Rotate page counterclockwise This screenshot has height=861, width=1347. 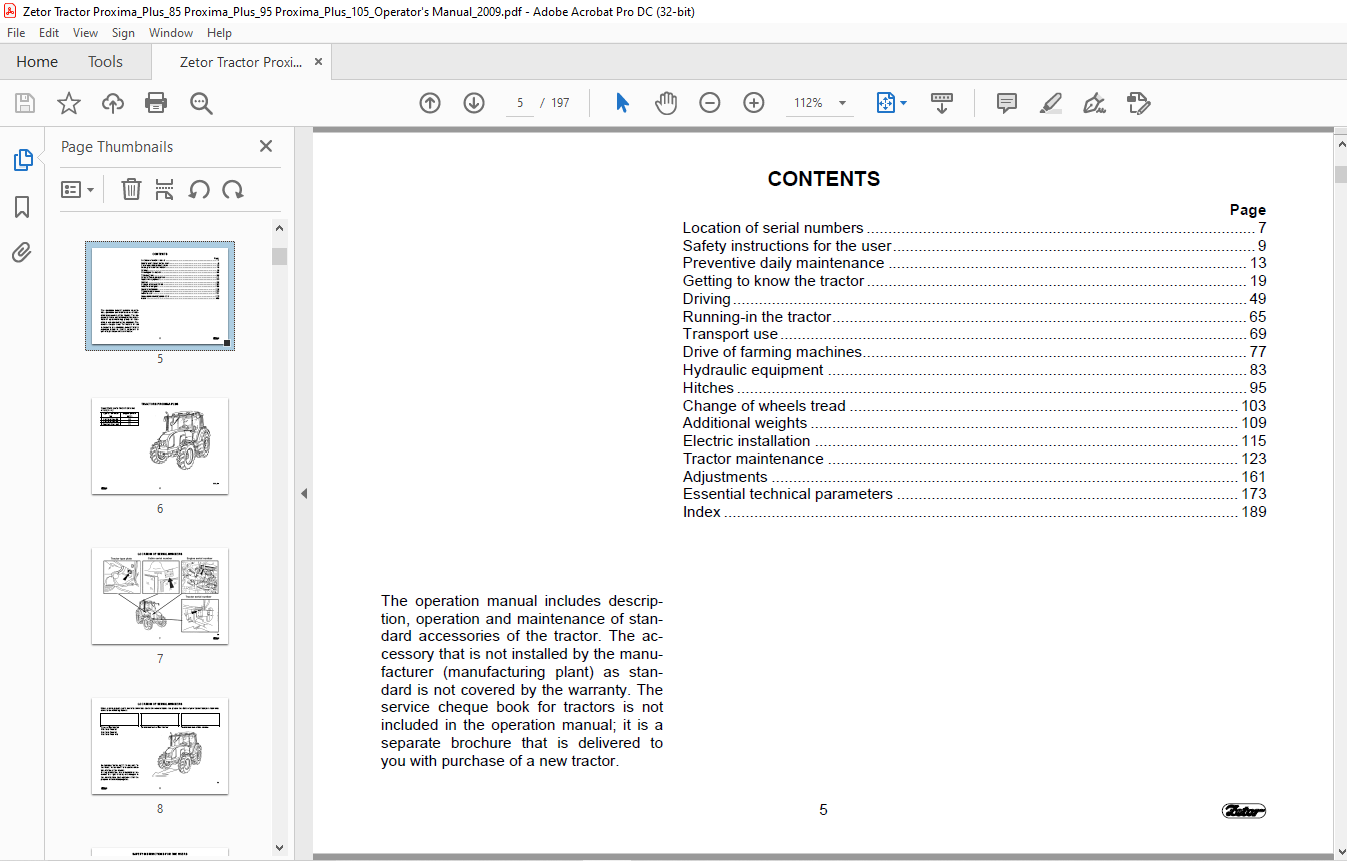(x=199, y=189)
